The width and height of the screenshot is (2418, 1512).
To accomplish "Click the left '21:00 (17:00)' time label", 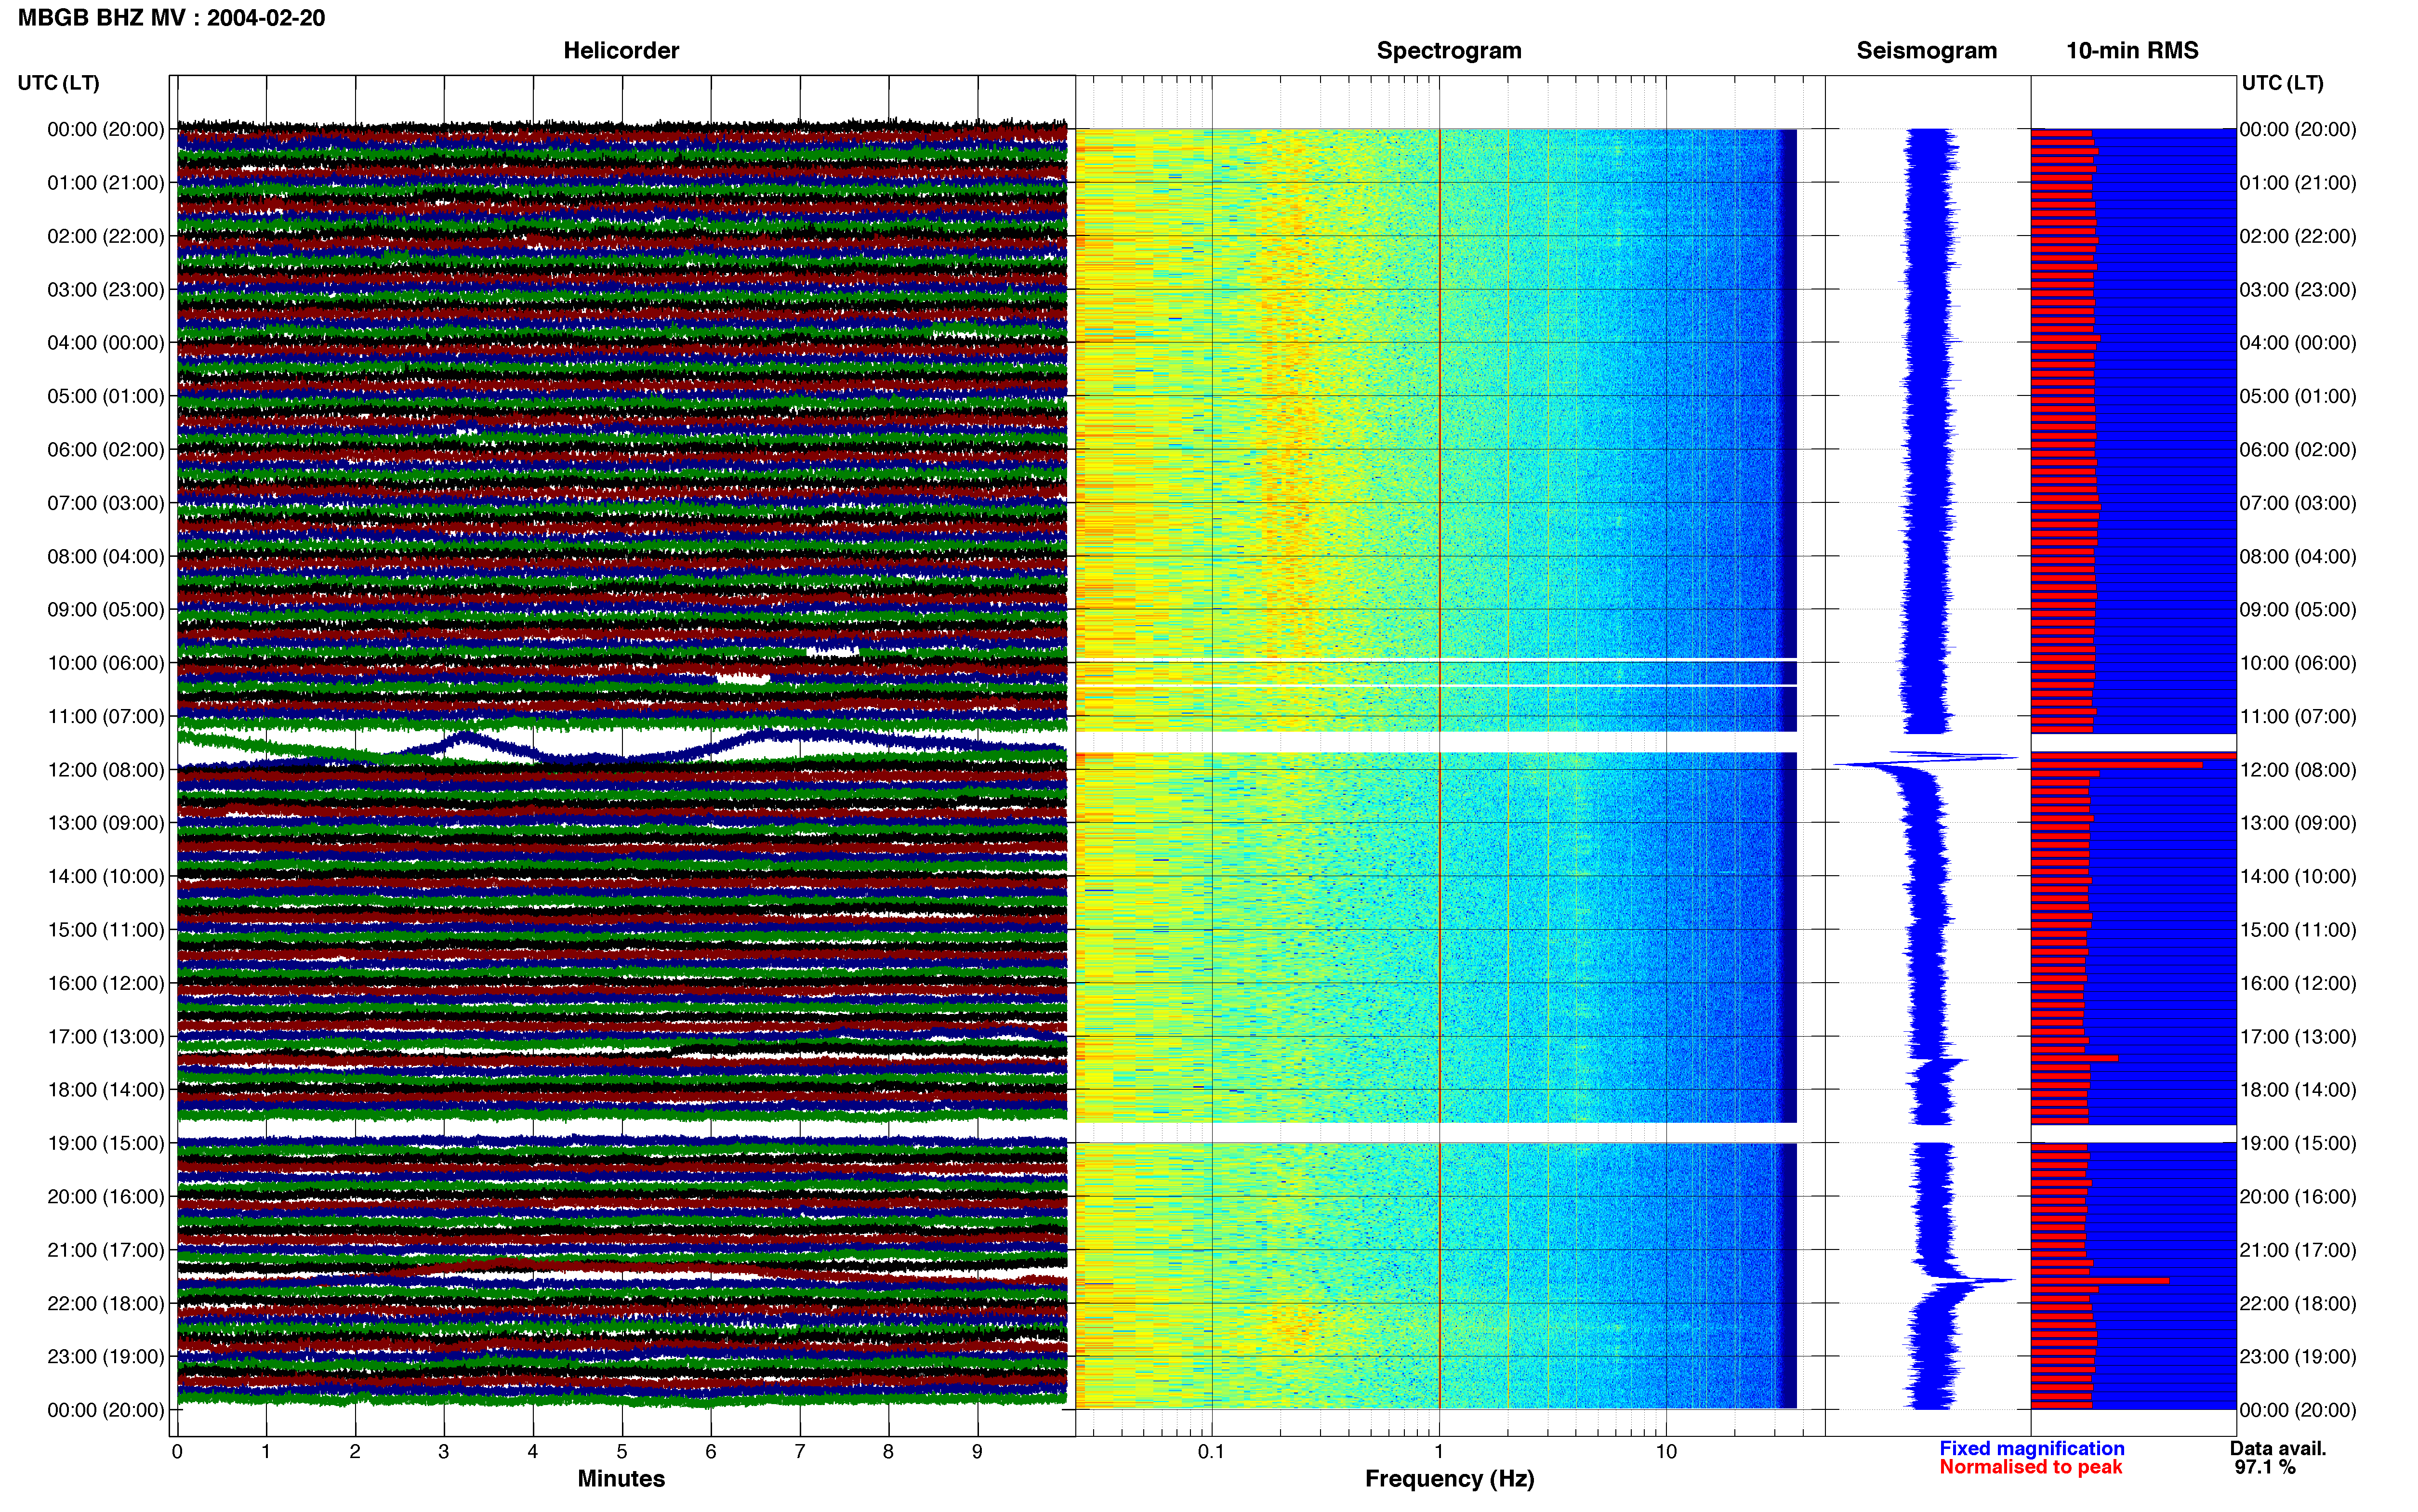I will pos(106,1250).
